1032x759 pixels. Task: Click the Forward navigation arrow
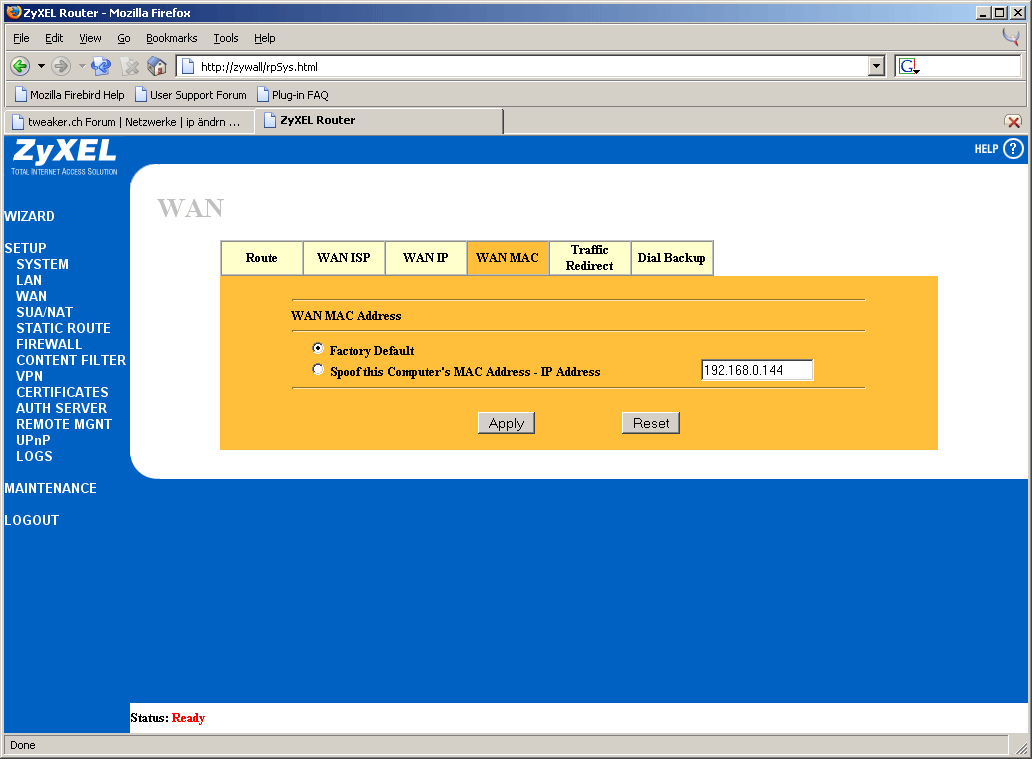coord(61,66)
